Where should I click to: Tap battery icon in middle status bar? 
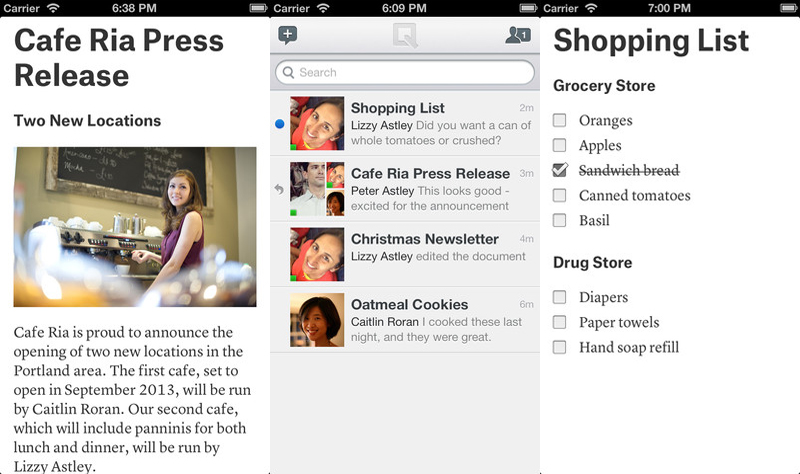coord(529,8)
